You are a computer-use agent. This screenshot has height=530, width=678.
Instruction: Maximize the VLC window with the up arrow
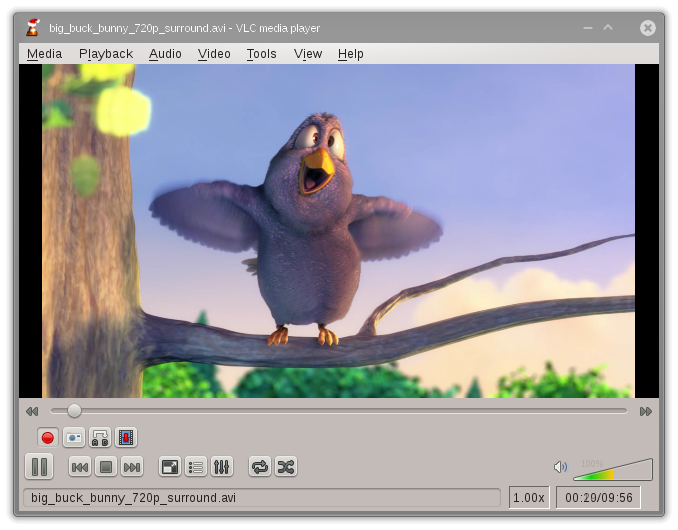(608, 28)
